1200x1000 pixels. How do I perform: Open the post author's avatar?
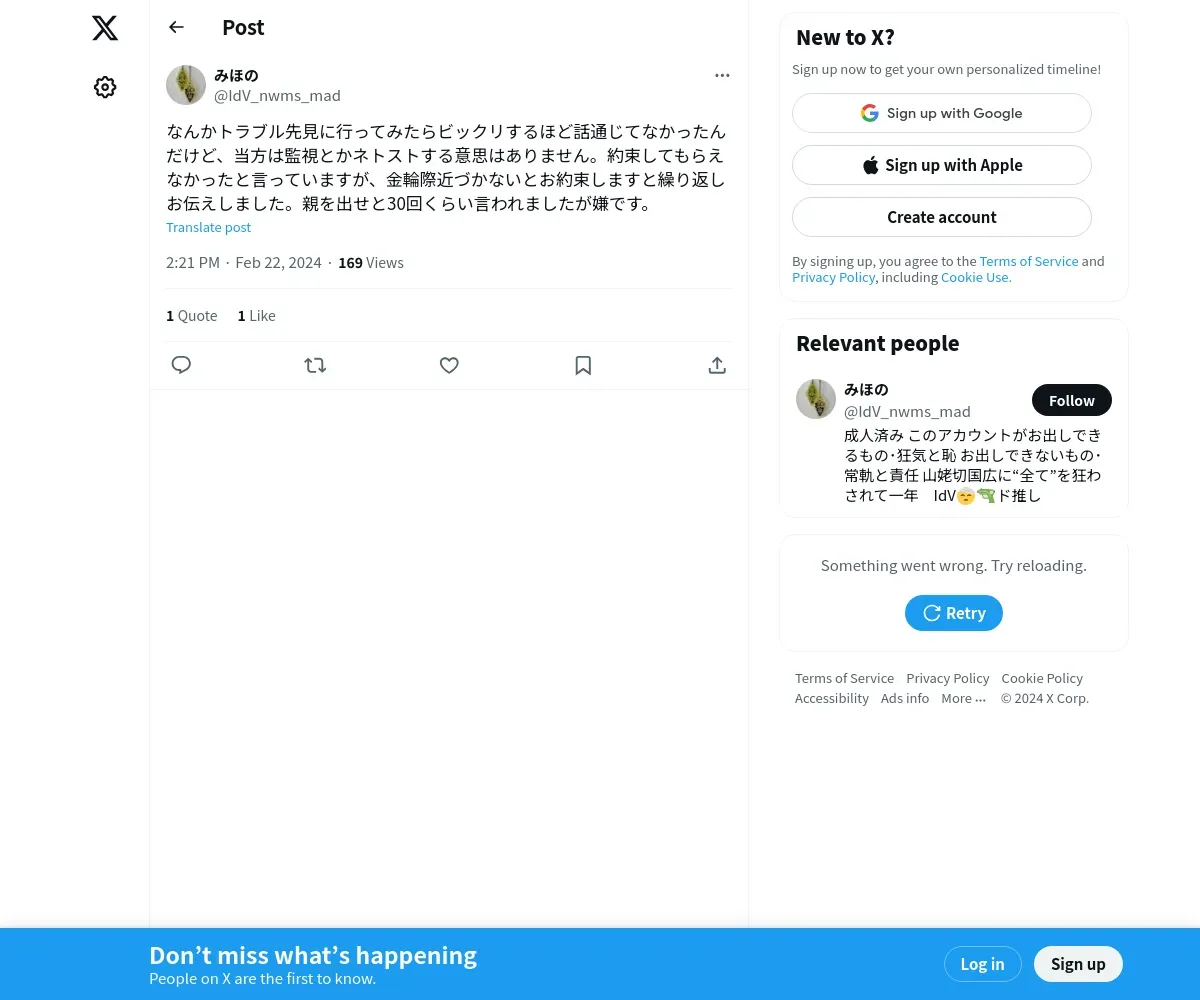coord(186,85)
